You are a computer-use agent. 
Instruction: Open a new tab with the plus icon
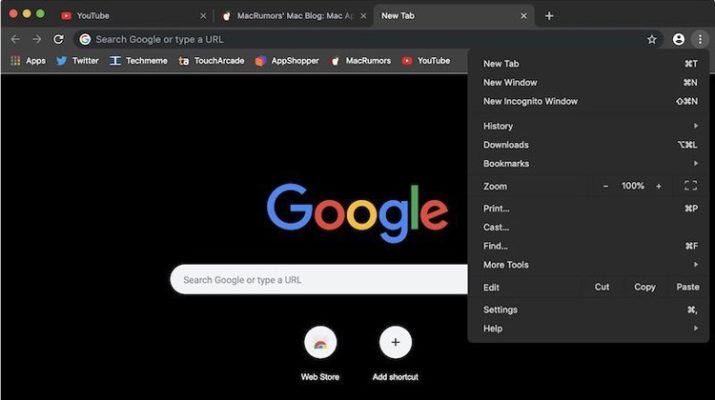tap(549, 16)
